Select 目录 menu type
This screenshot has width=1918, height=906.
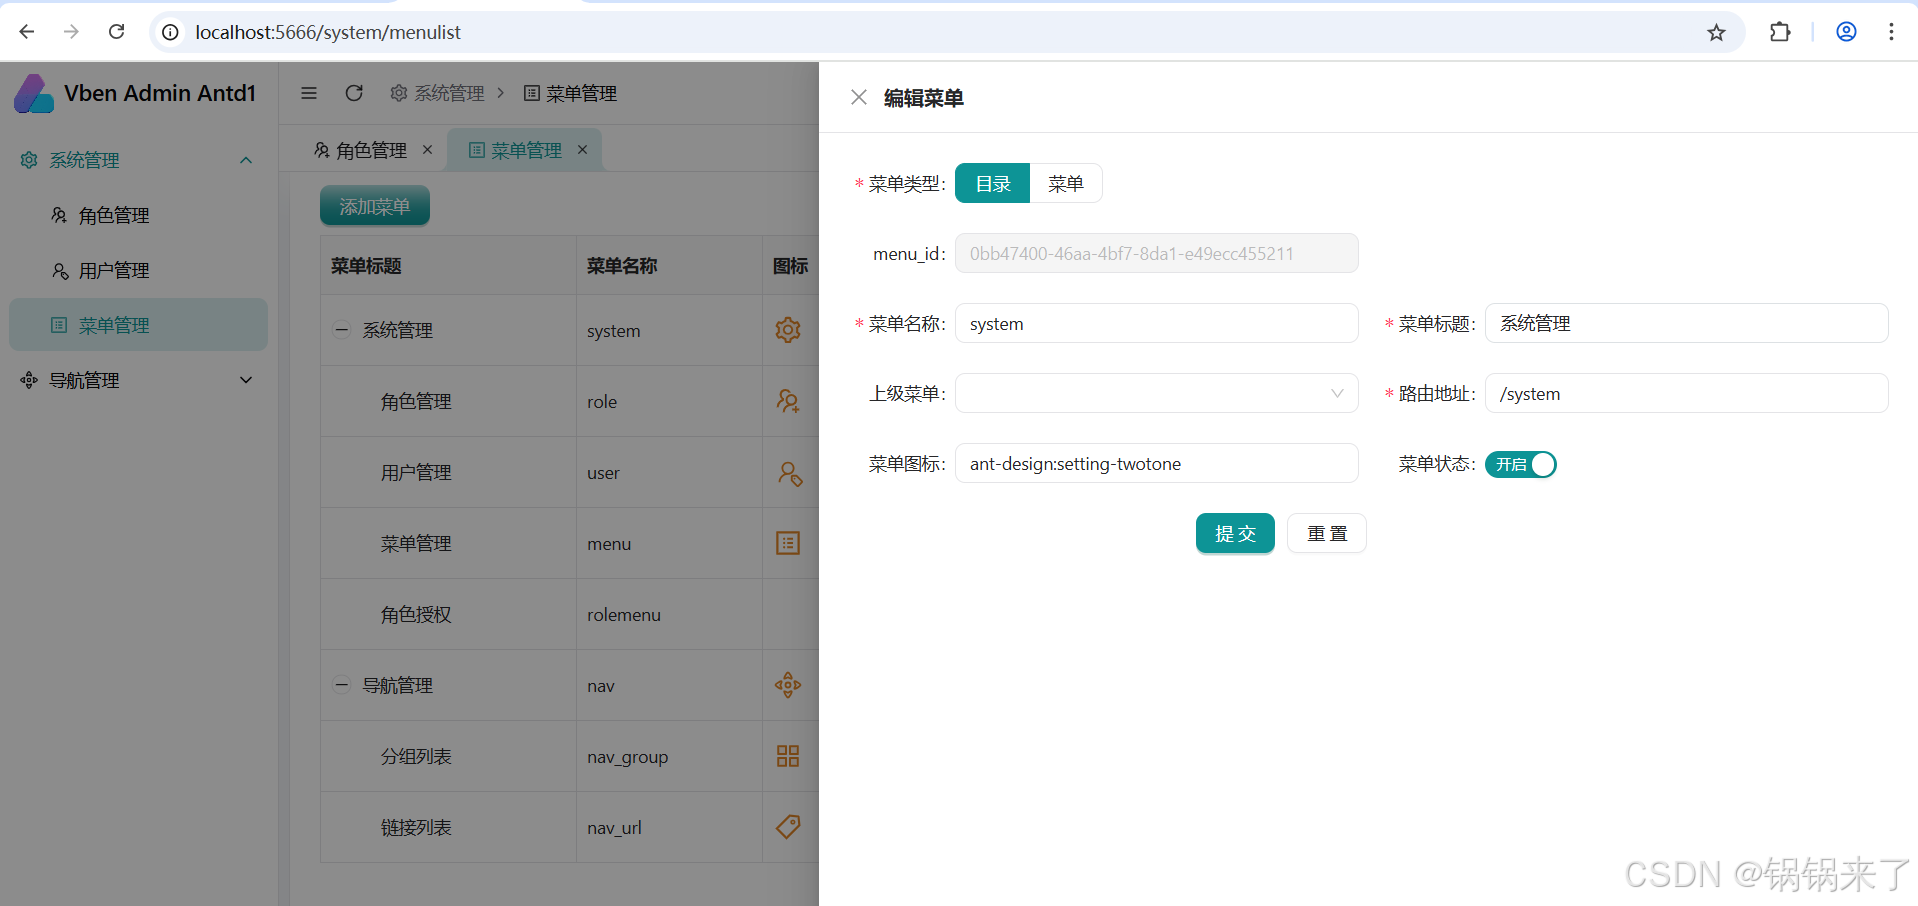coord(993,183)
